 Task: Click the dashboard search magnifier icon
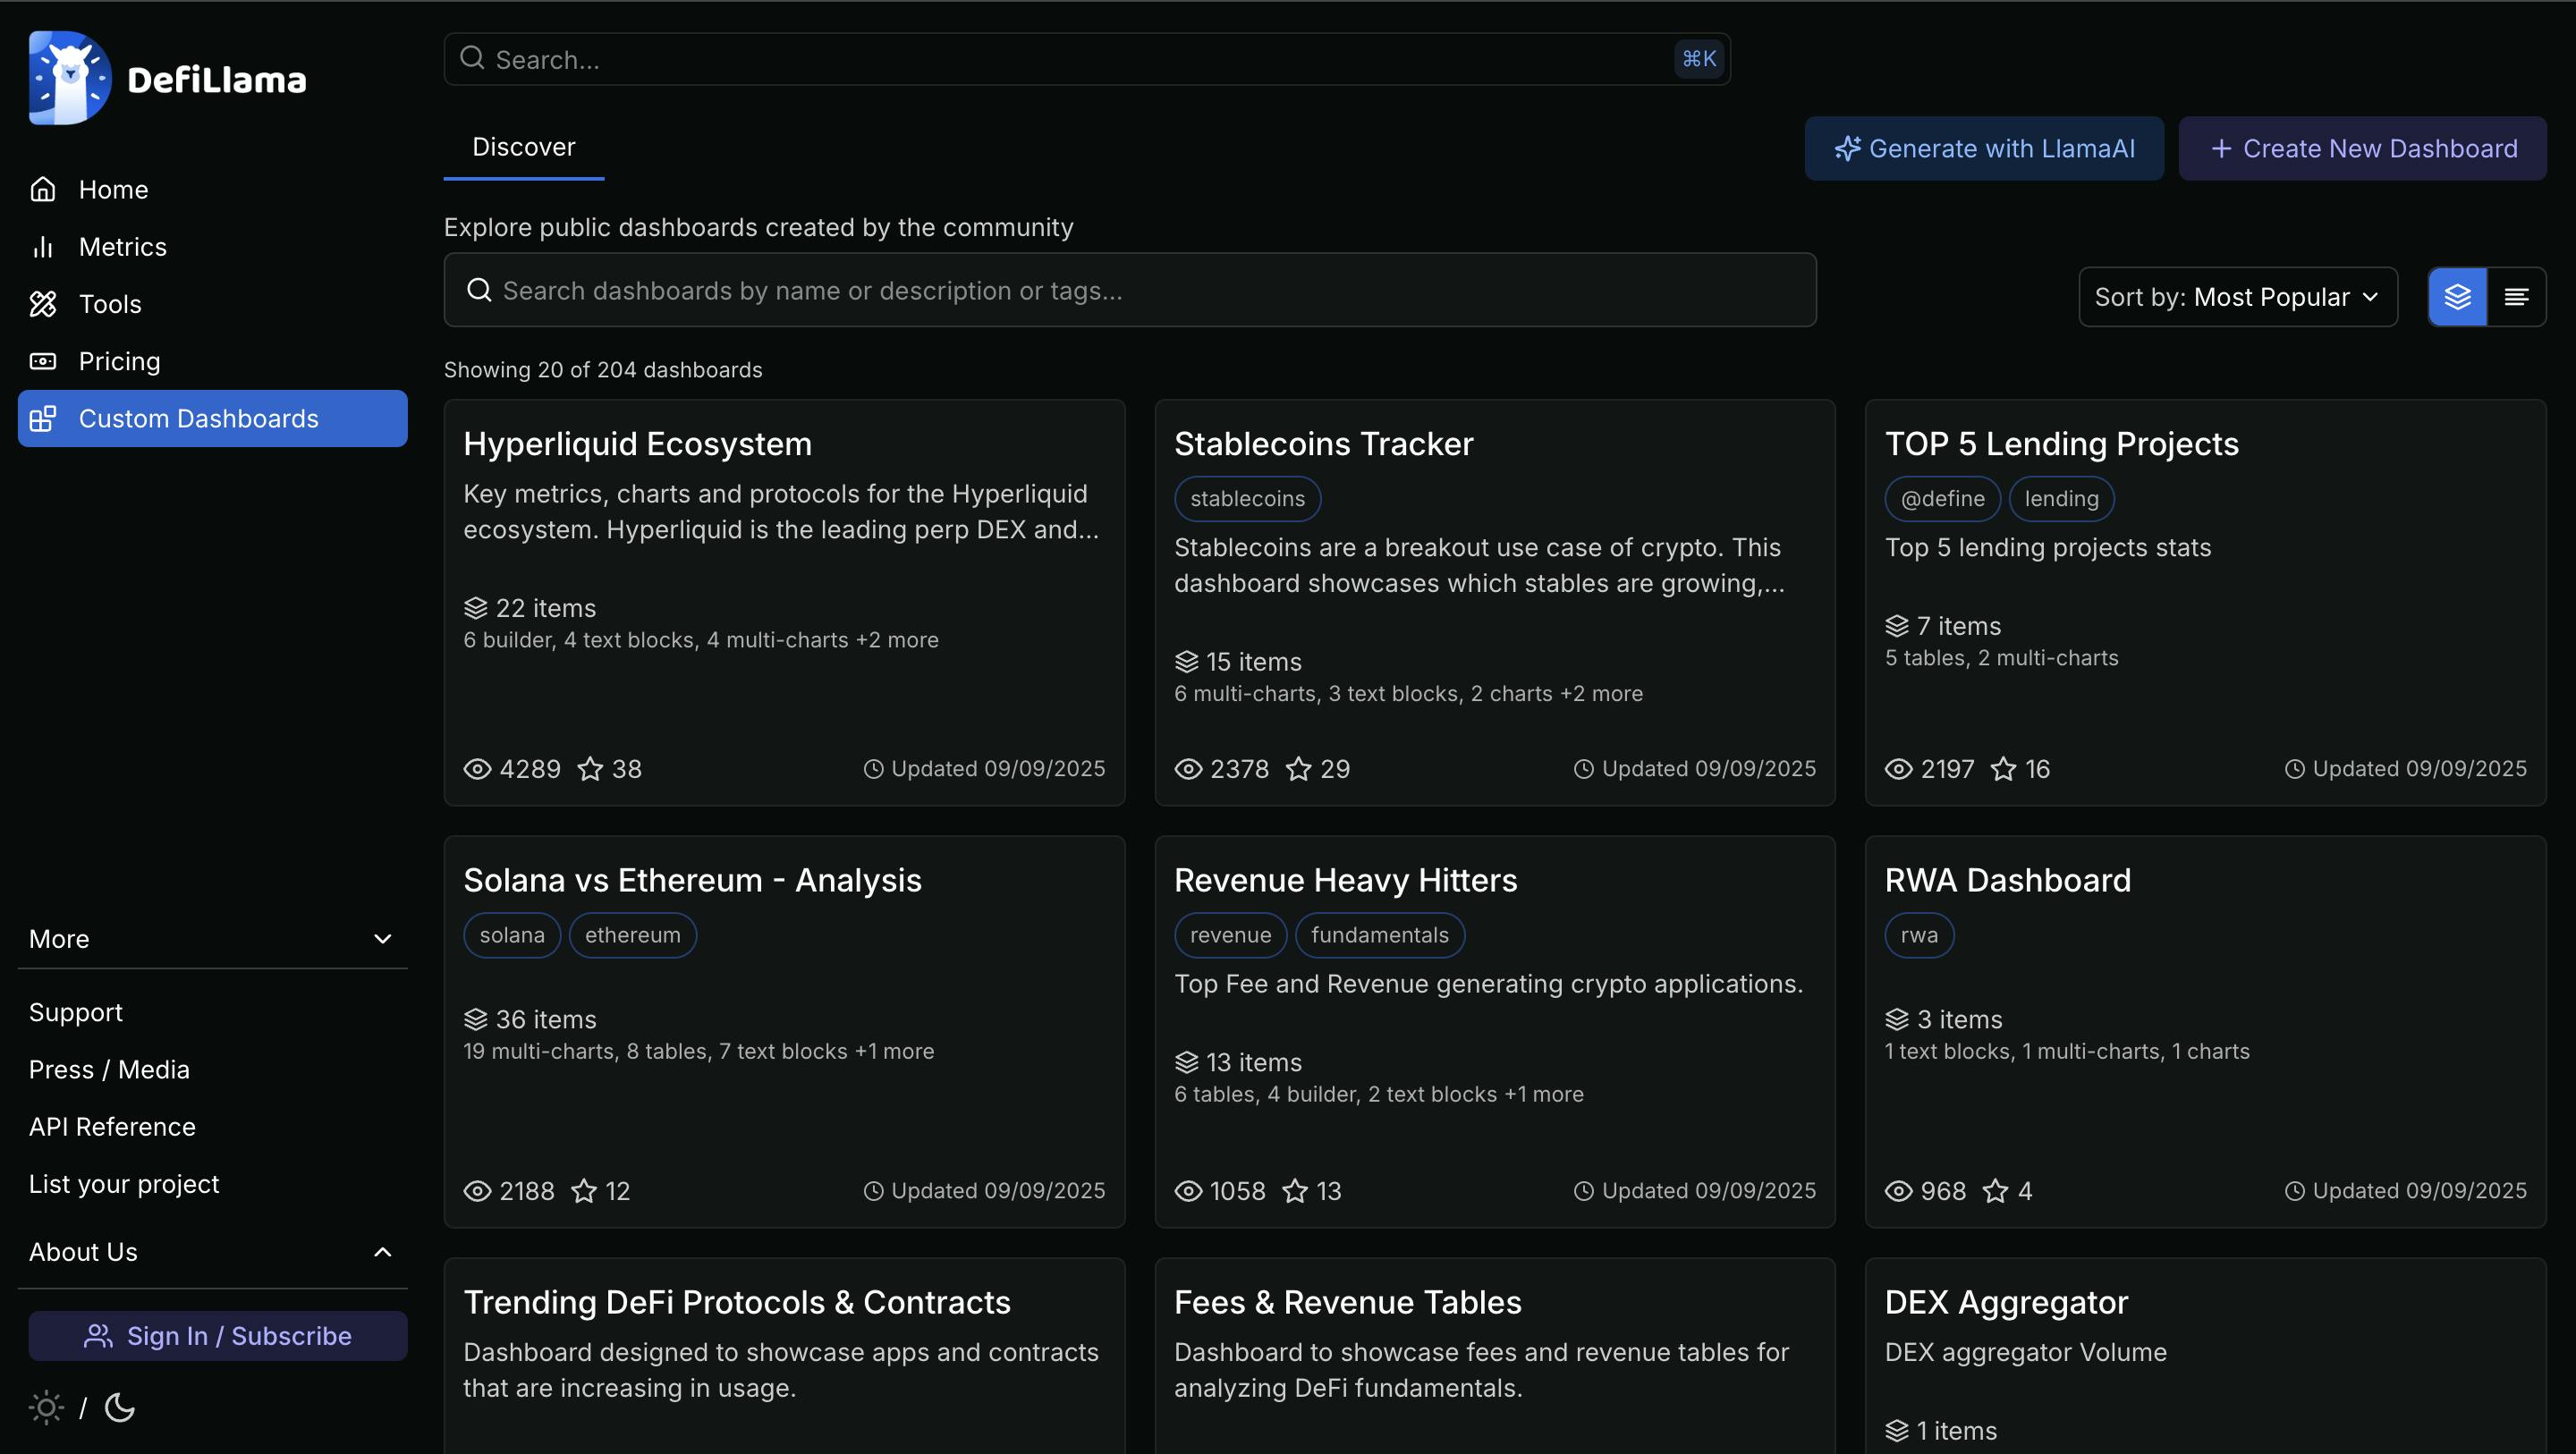click(480, 290)
